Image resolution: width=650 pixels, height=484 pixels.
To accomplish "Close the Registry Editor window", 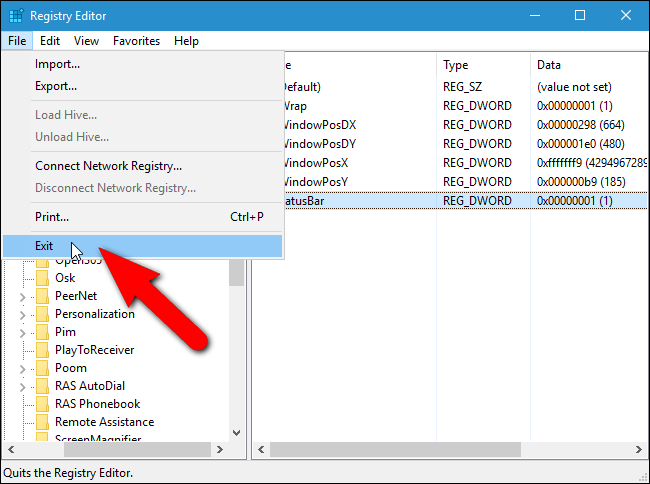I will [626, 16].
